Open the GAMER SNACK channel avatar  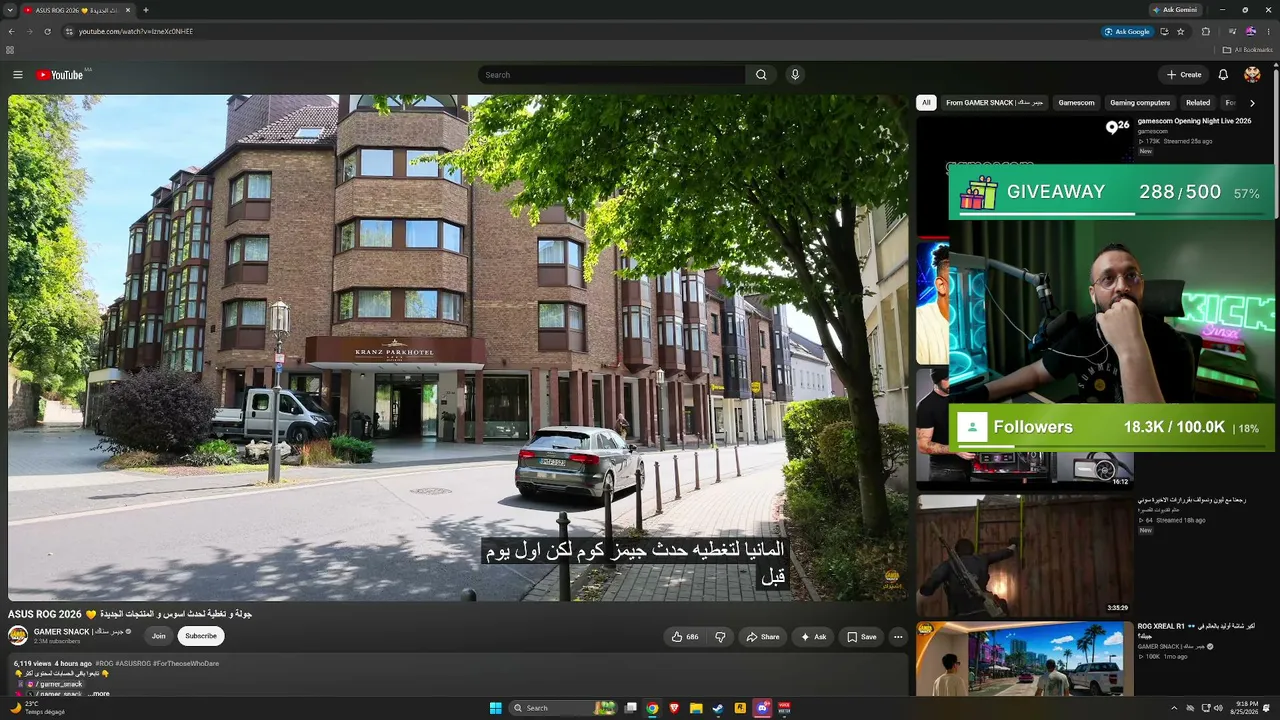(x=18, y=636)
